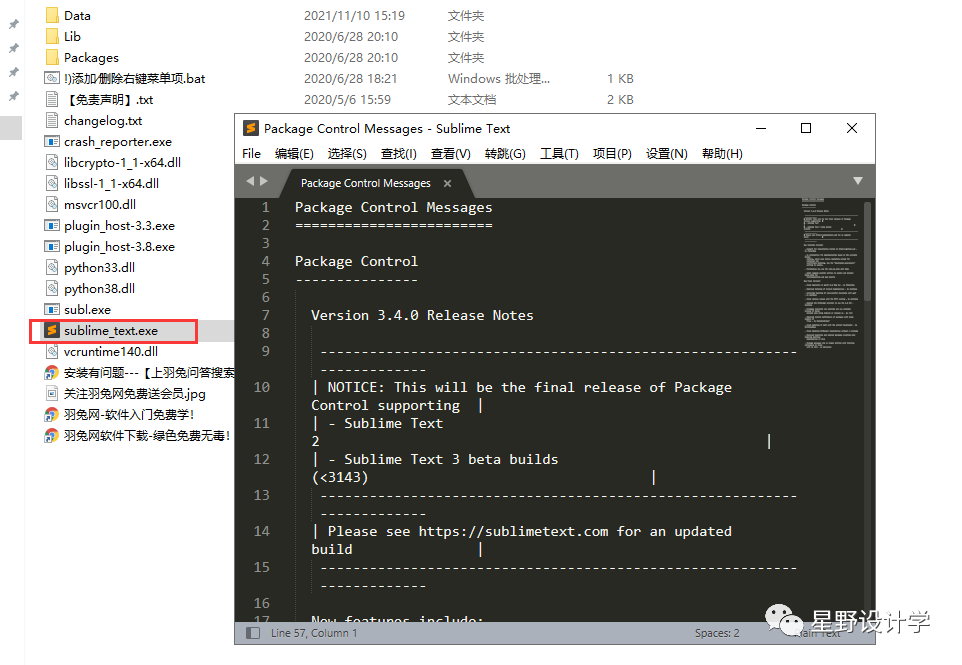Open the 设置(N) menu
Screen dimensions: 962x665
pos(667,153)
